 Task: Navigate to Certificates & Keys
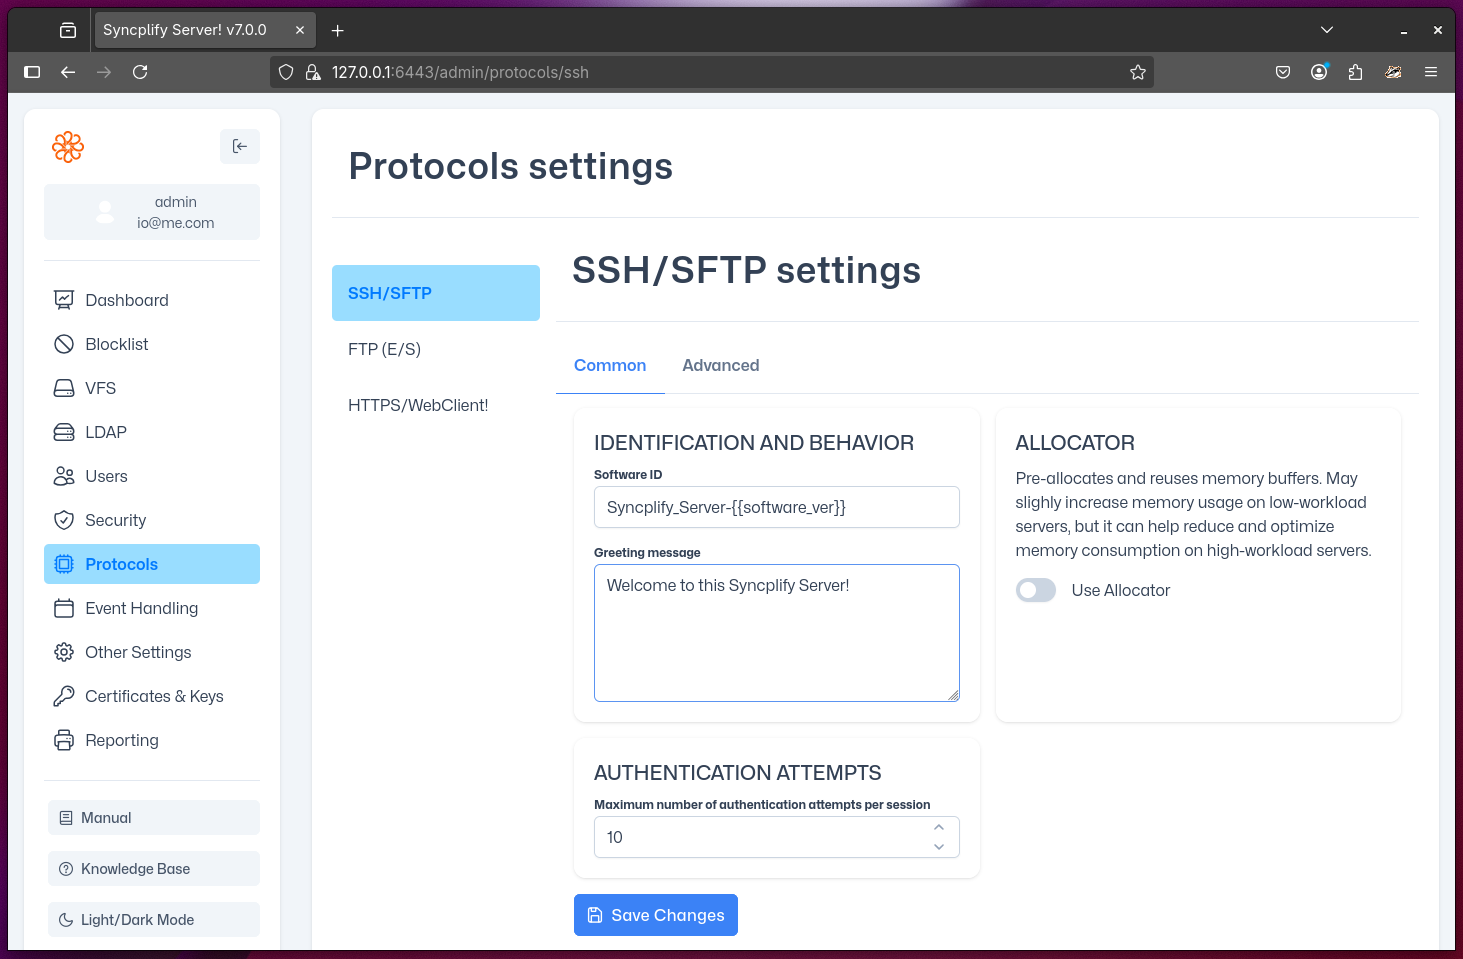(x=153, y=696)
